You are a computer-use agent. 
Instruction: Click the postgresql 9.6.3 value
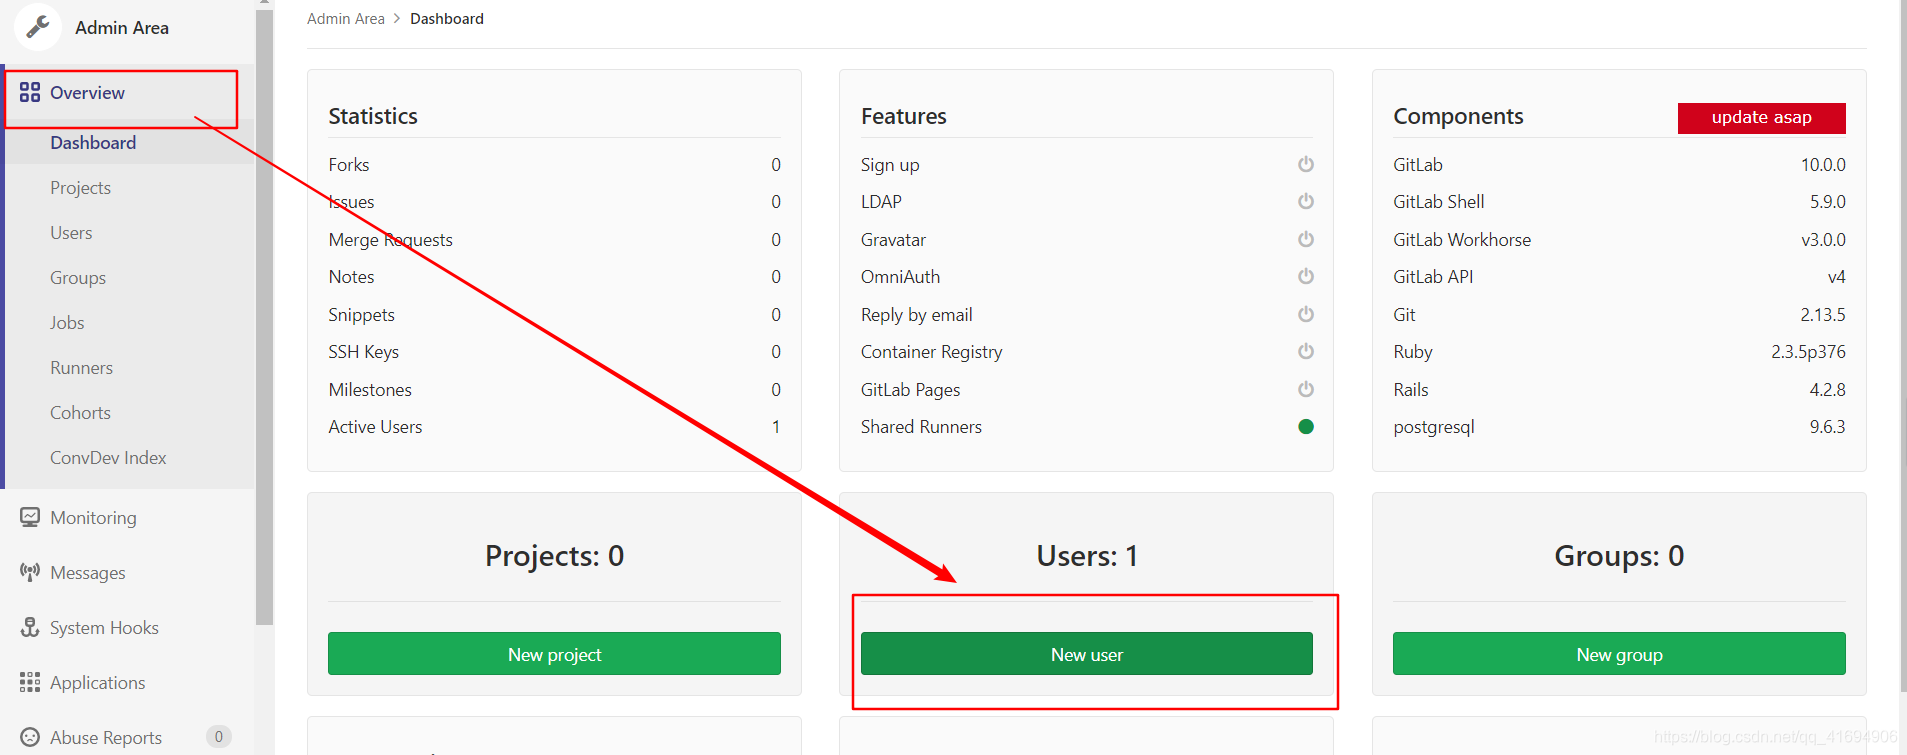(1828, 427)
